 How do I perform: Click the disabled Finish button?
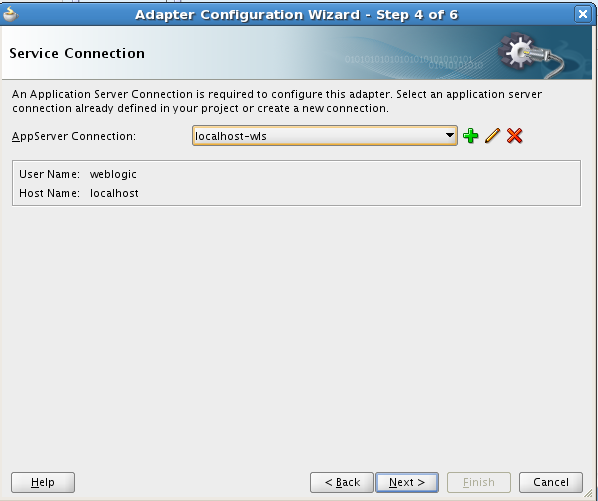coord(479,482)
